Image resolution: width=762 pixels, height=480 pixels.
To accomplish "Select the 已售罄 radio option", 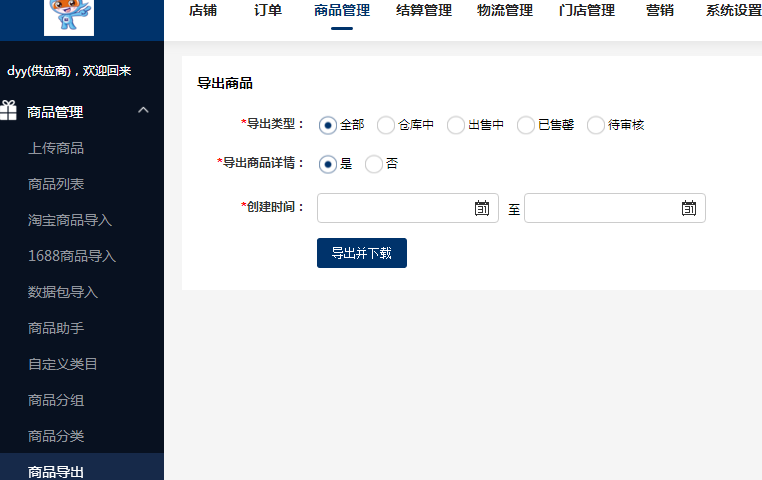I will (x=525, y=125).
